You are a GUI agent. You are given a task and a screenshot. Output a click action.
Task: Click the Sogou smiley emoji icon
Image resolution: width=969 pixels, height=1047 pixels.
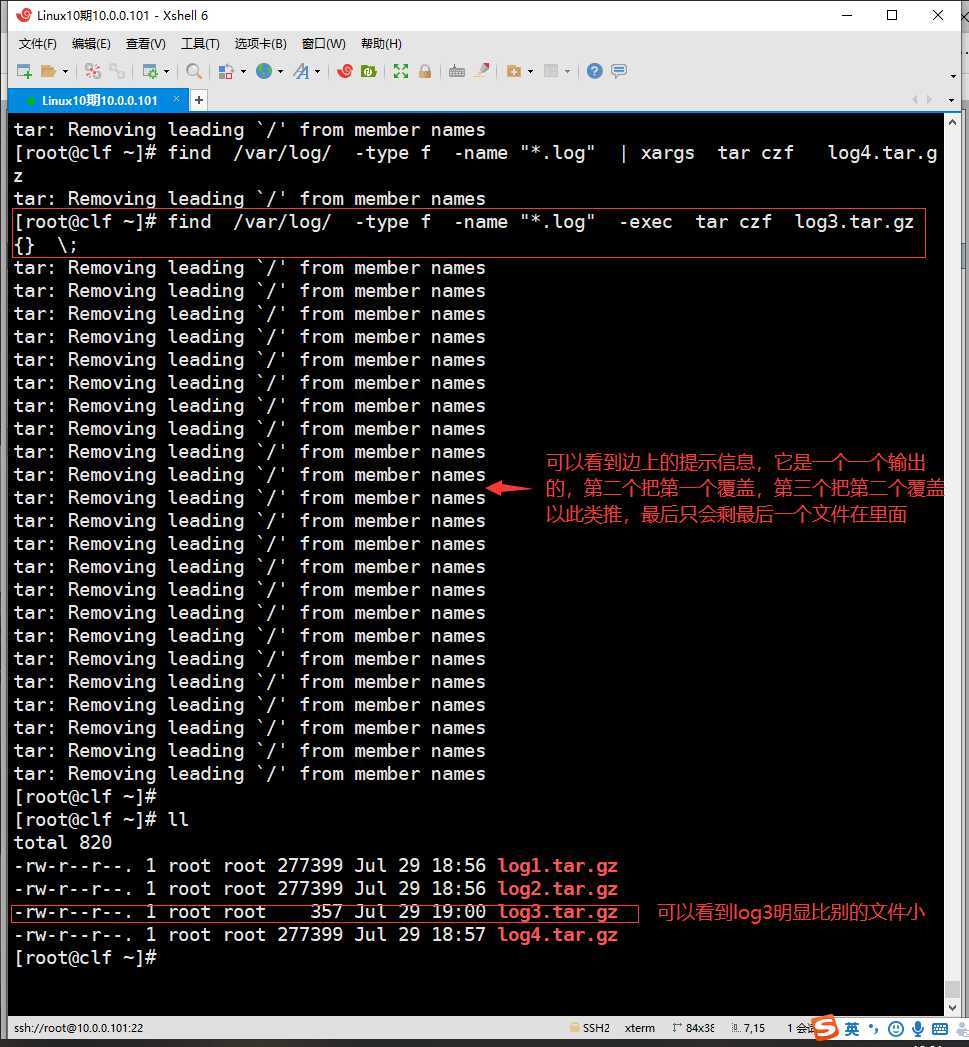(x=896, y=1029)
